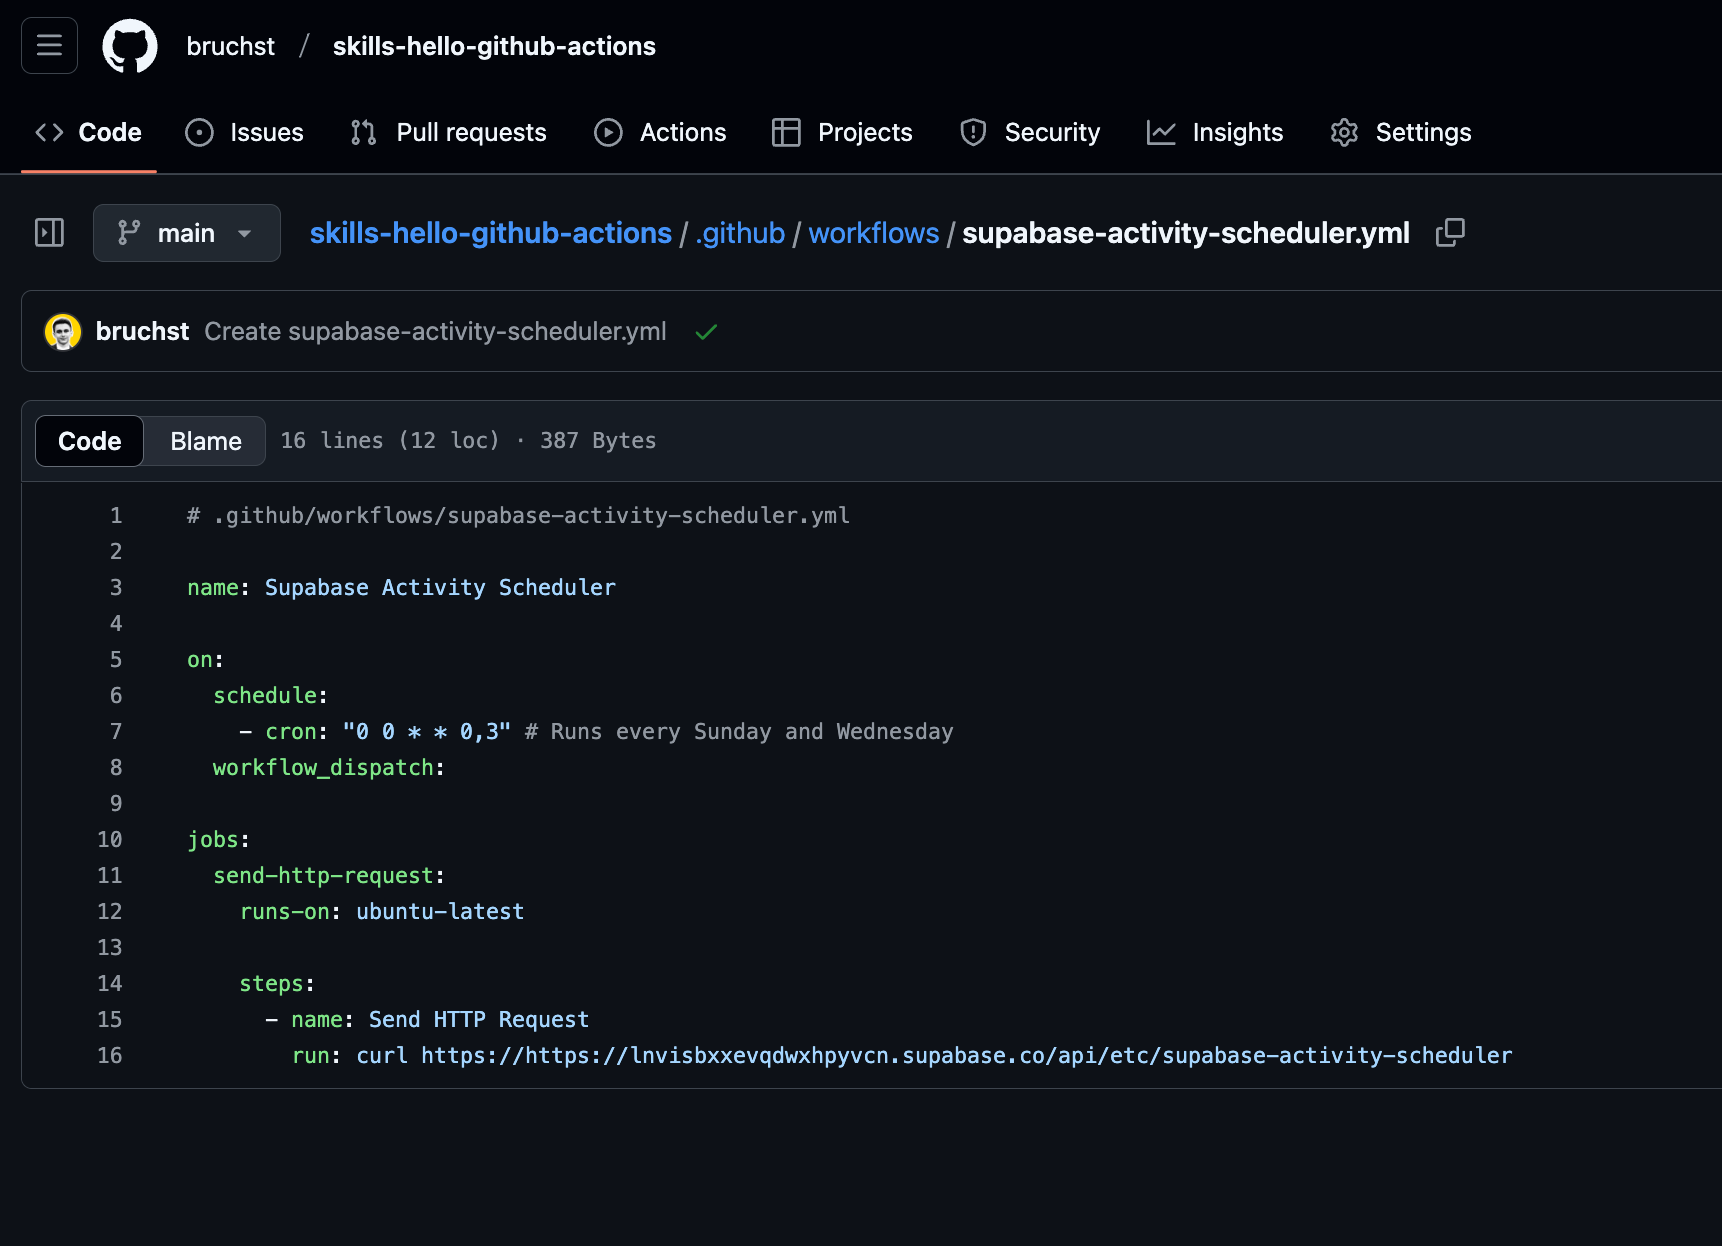Click the send-http-request job name
This screenshot has width=1722, height=1246.
point(323,876)
